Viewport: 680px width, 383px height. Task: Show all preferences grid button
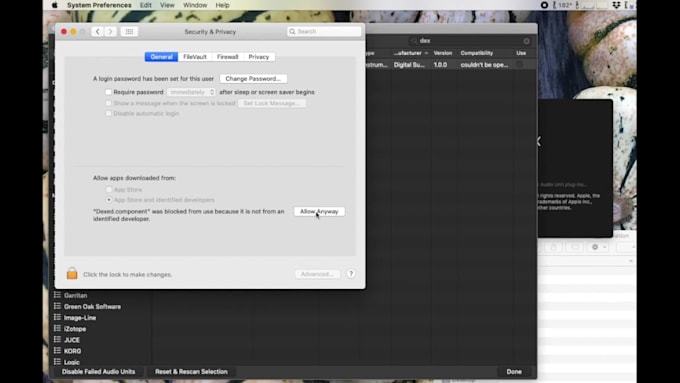tap(129, 32)
